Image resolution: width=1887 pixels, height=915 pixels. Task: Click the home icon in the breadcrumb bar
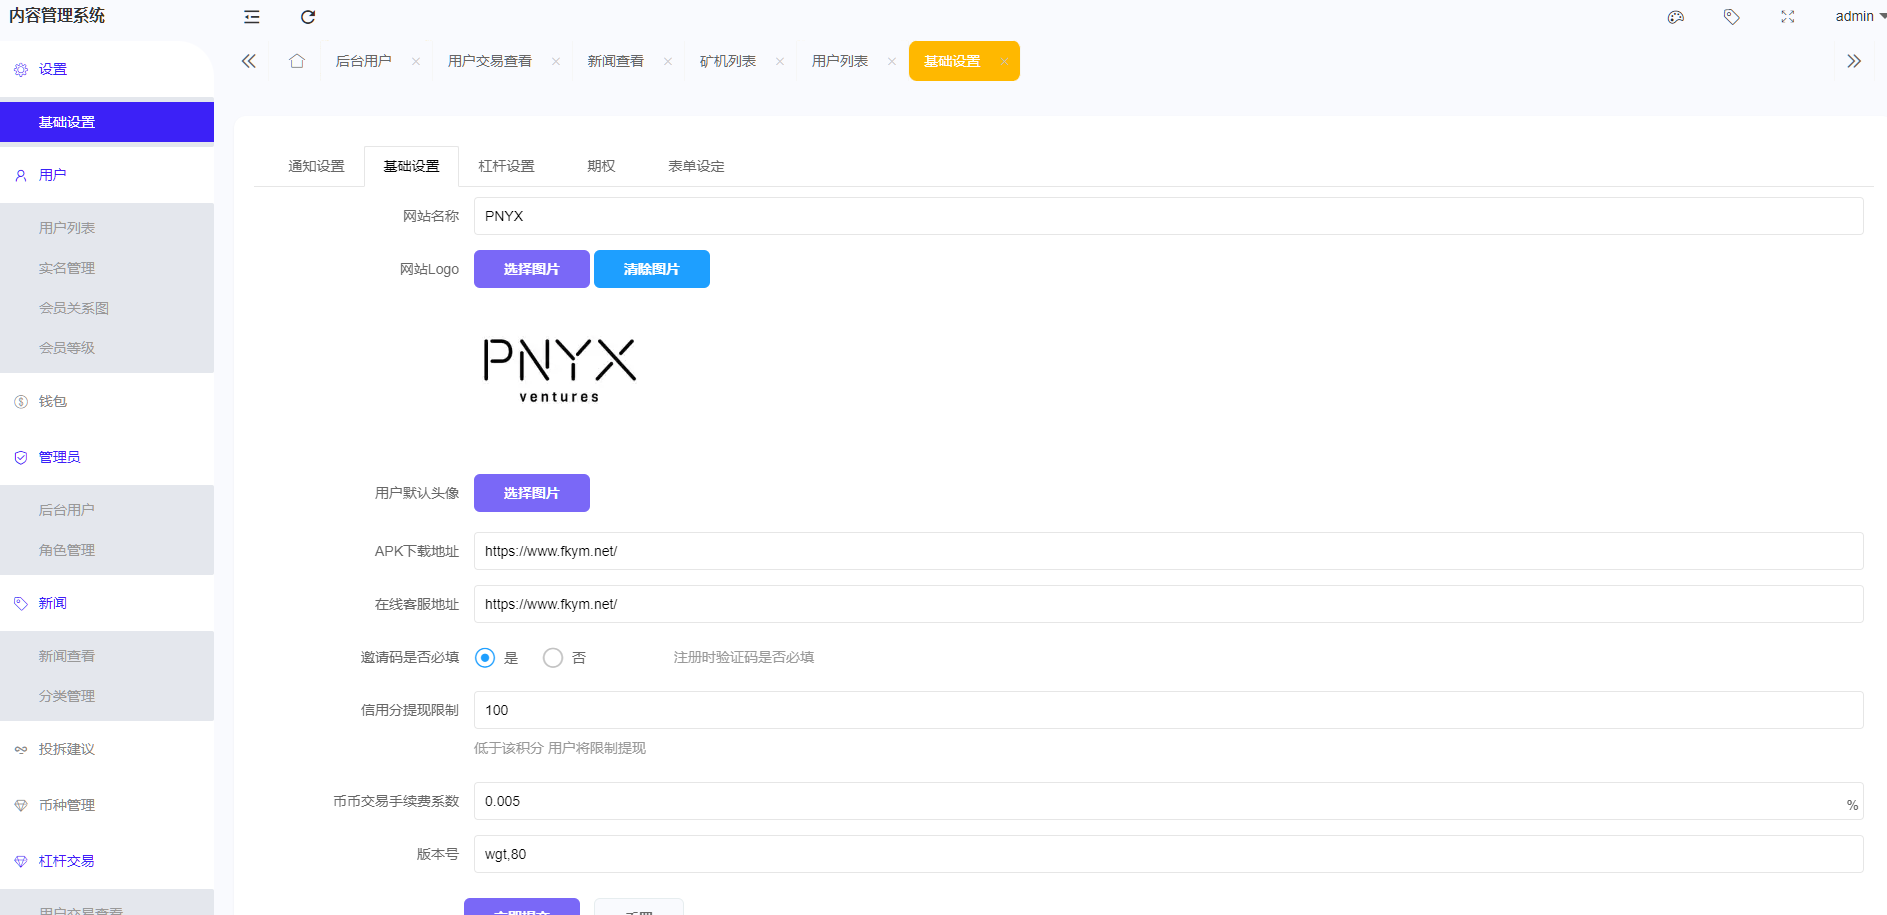click(296, 60)
